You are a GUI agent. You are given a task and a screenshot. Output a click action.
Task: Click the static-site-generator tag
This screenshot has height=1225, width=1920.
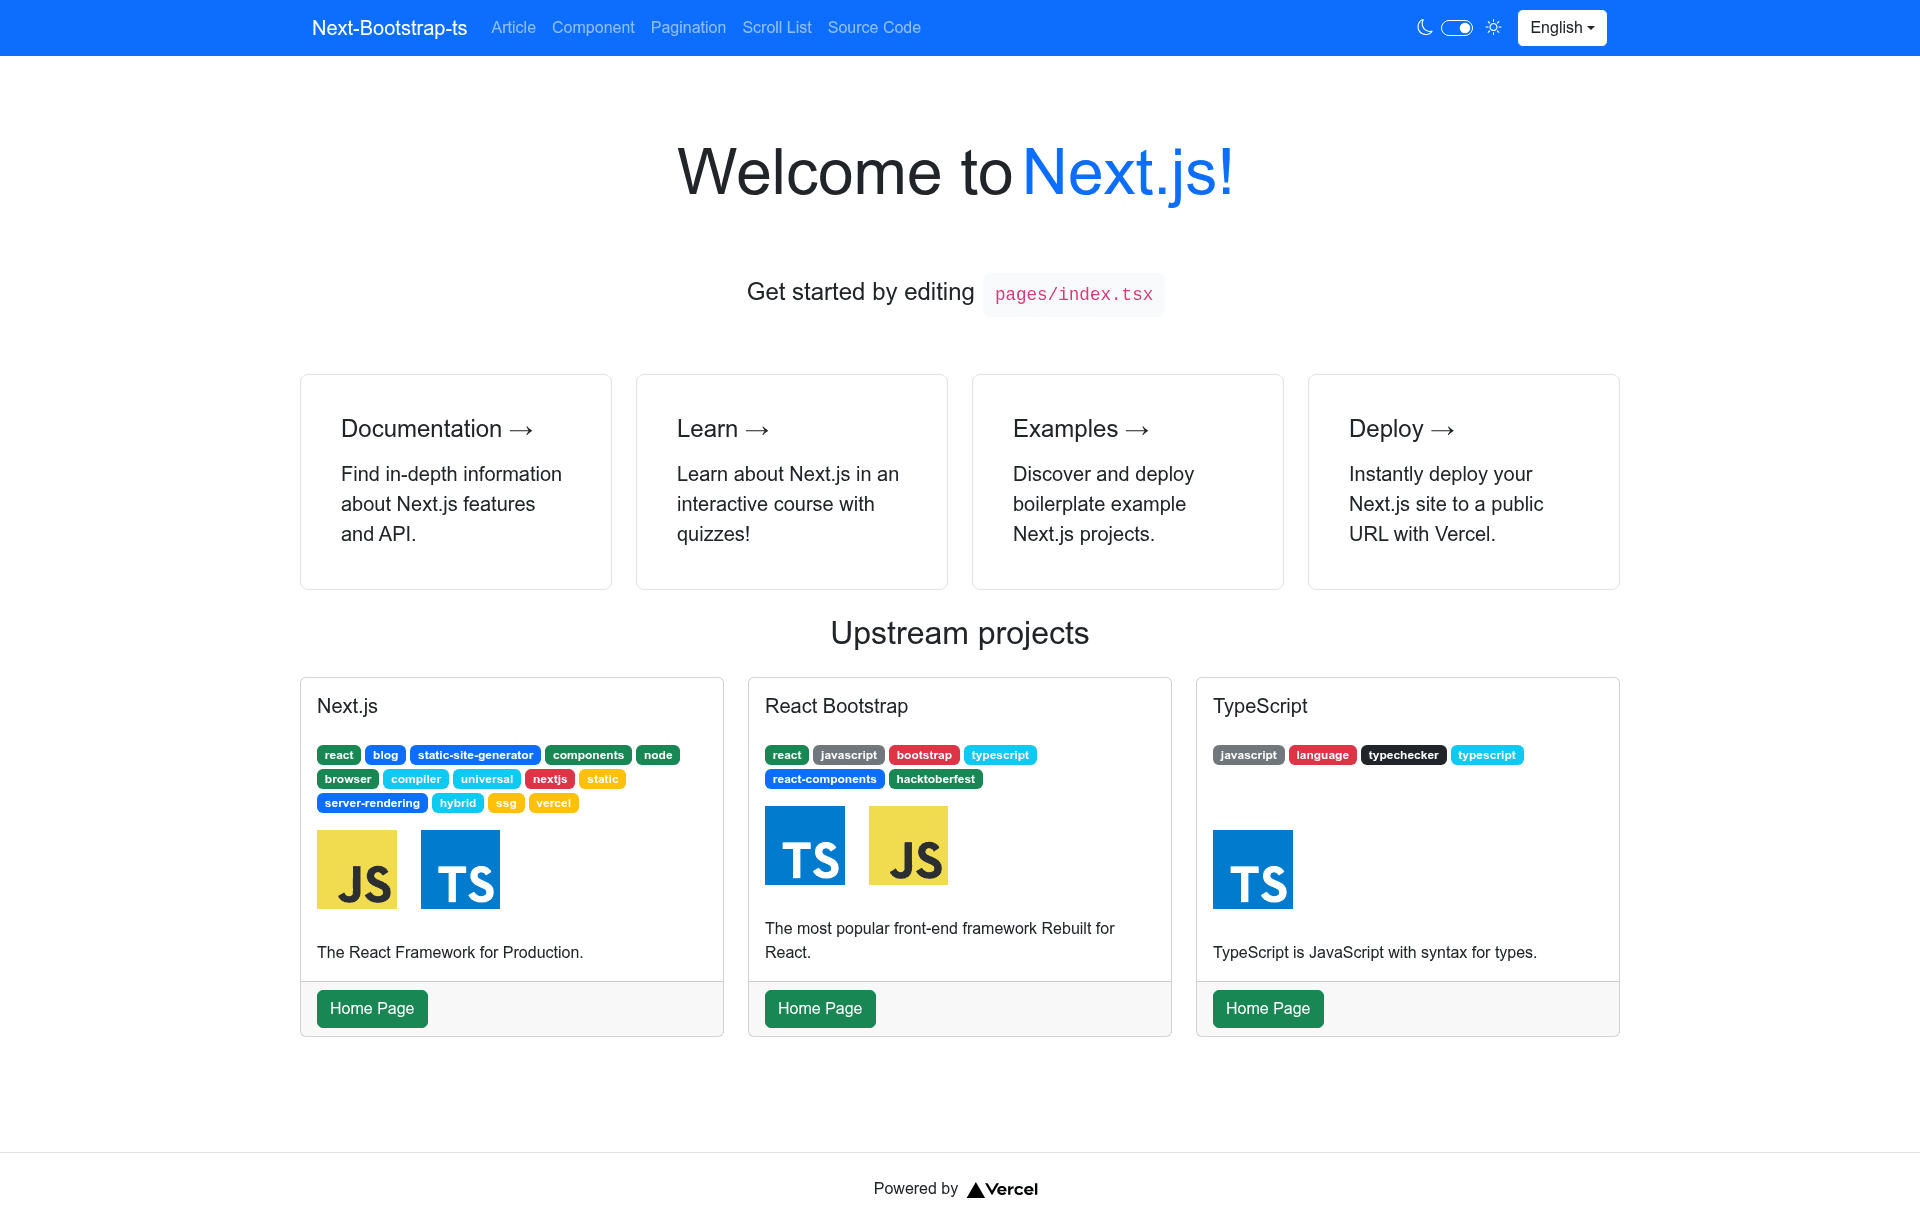coord(475,755)
